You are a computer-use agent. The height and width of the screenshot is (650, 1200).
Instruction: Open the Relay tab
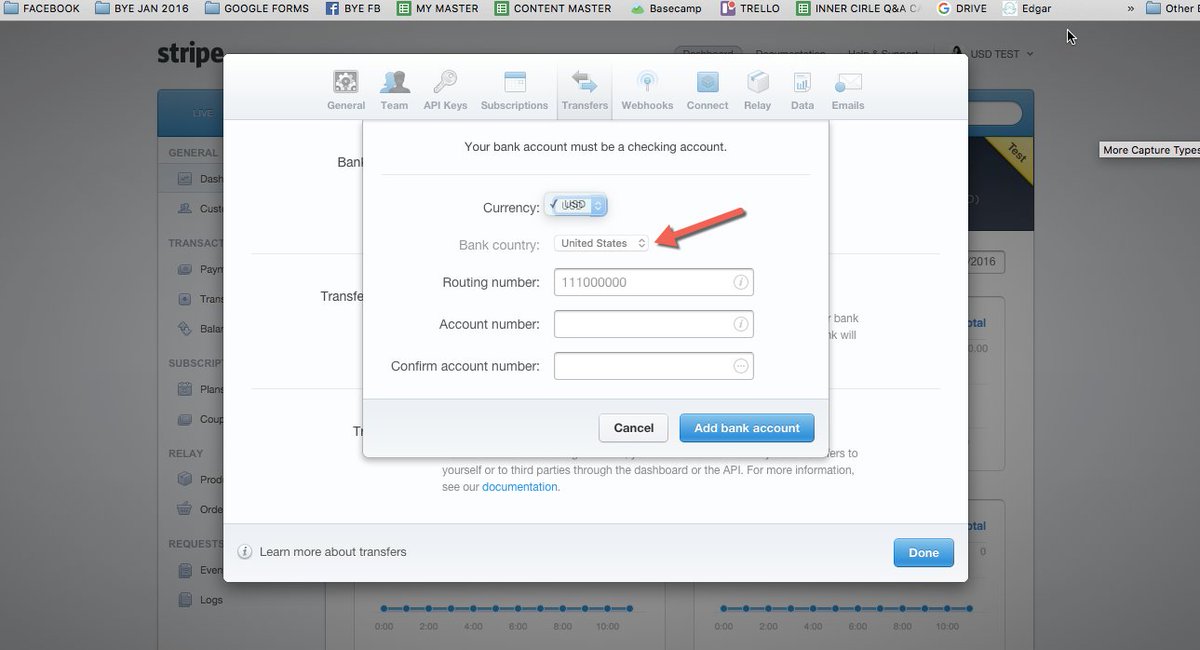click(757, 90)
